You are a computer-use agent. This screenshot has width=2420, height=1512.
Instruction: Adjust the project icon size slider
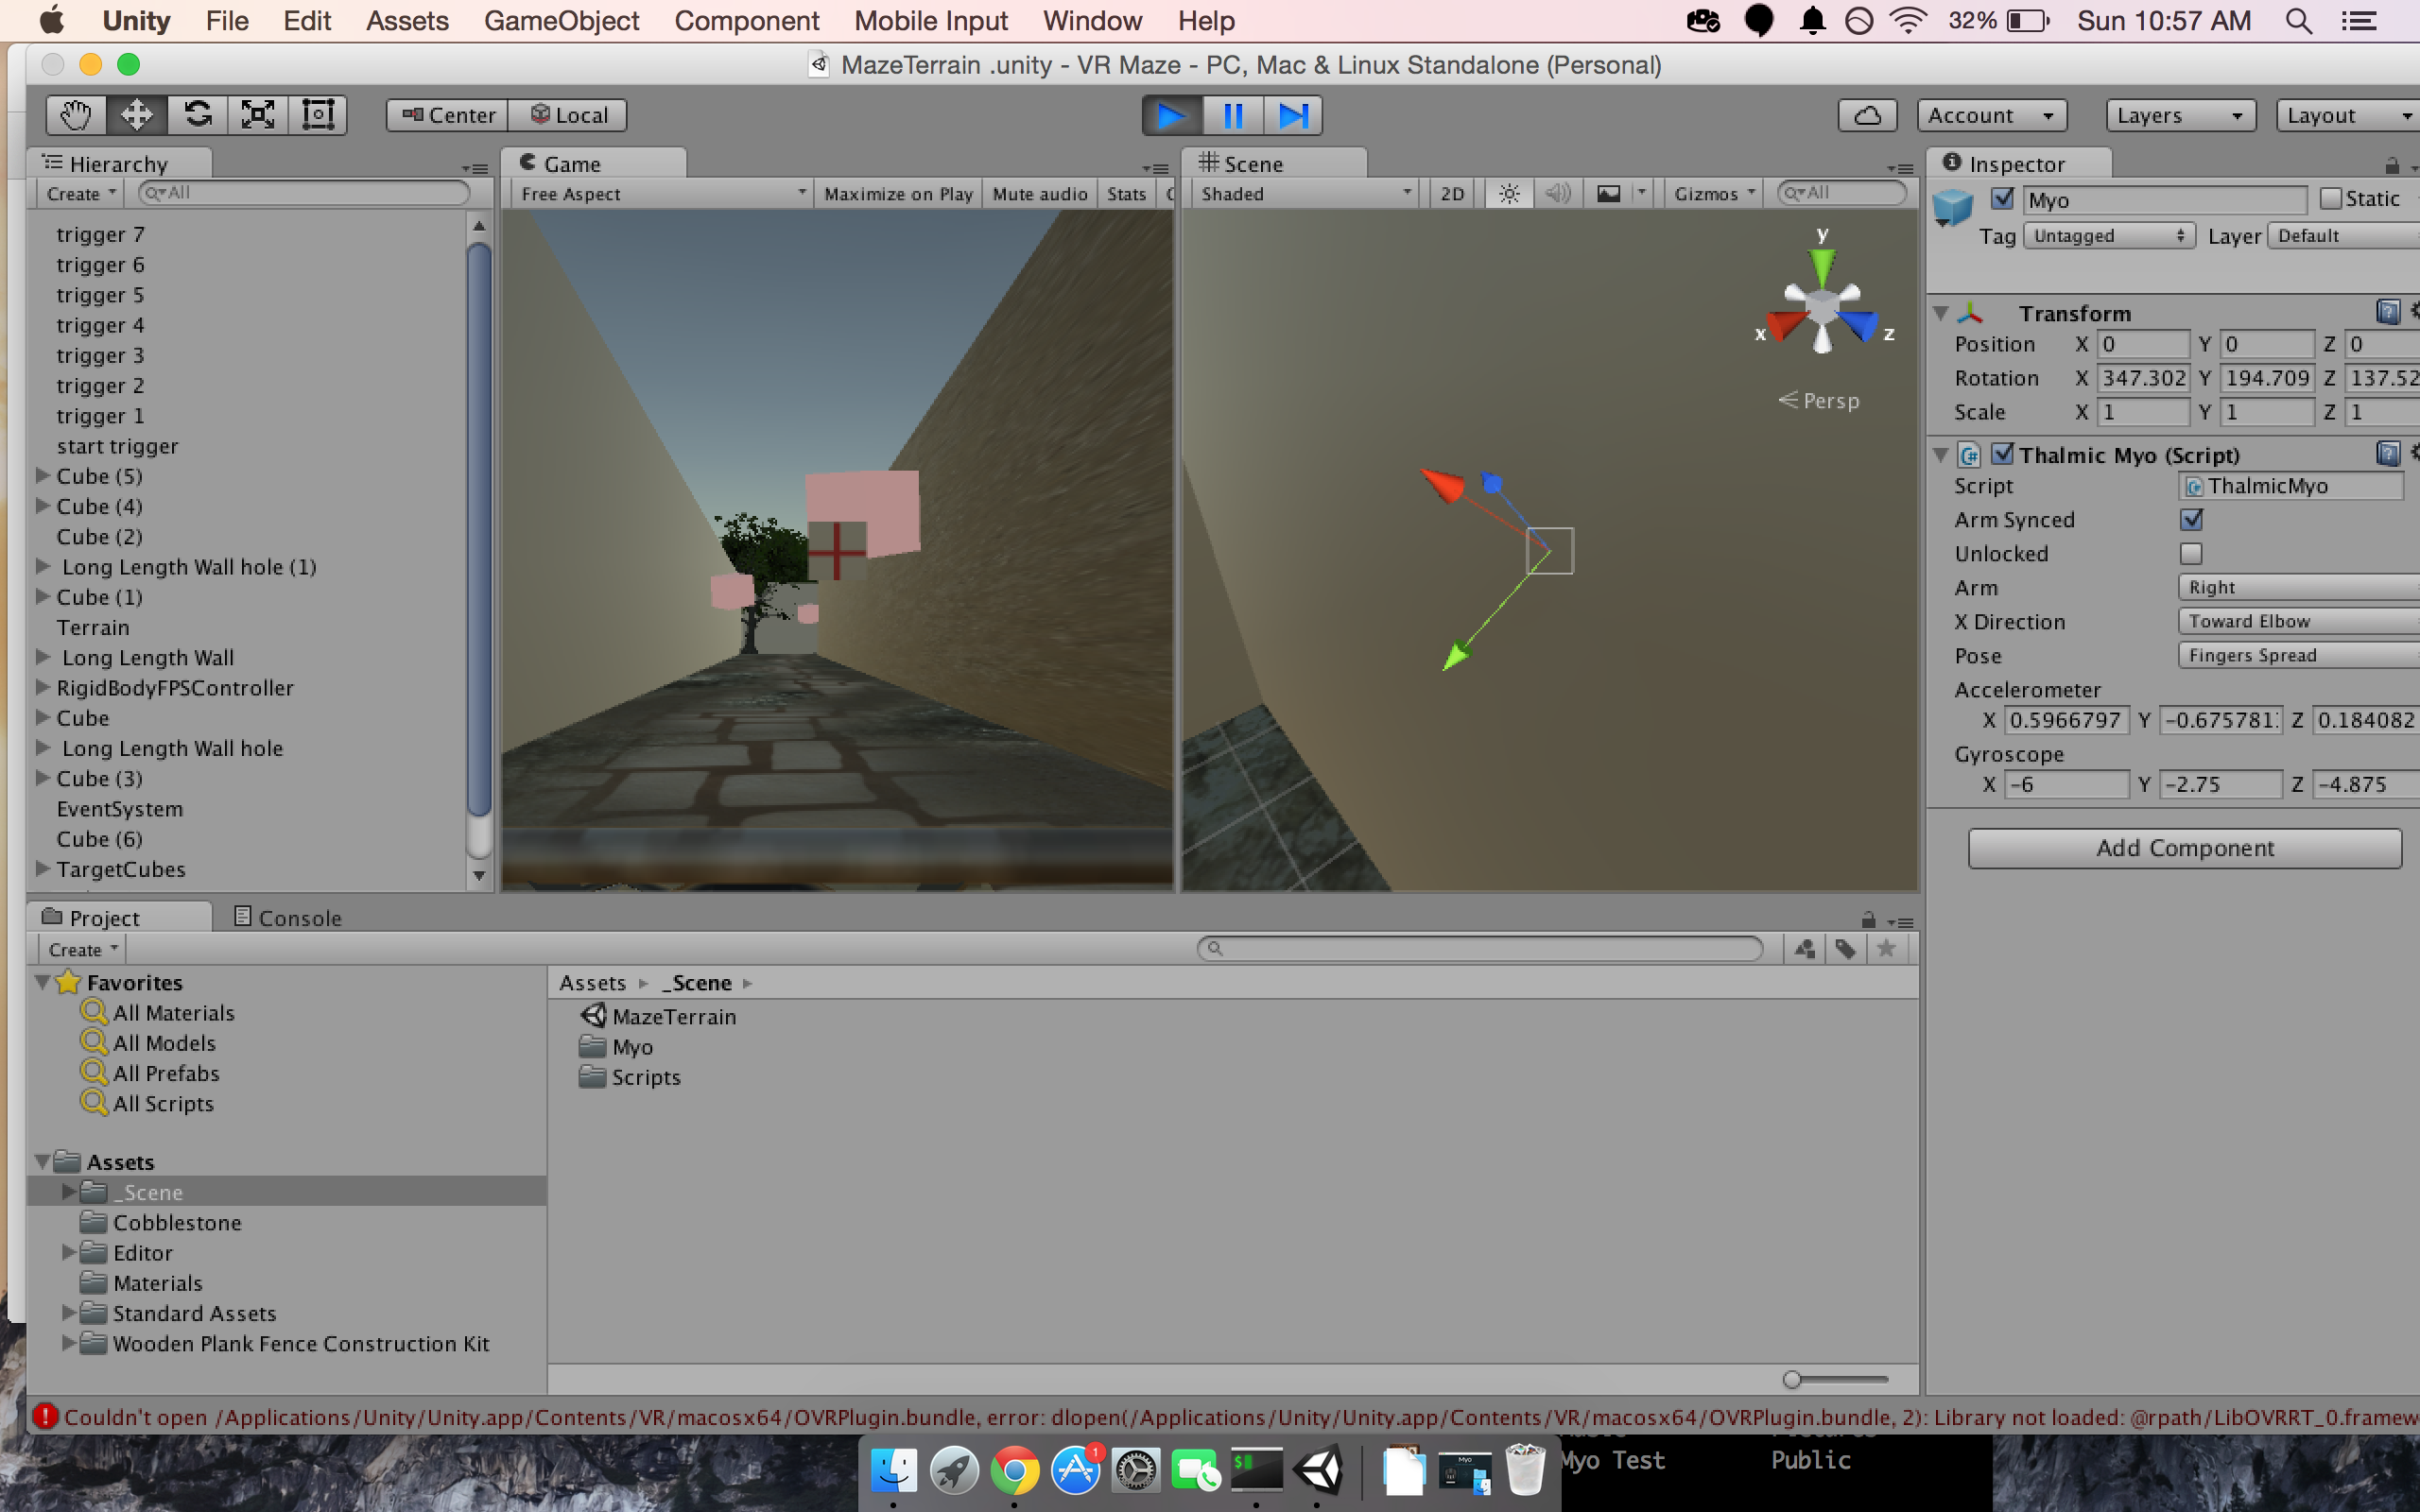pos(1792,1380)
